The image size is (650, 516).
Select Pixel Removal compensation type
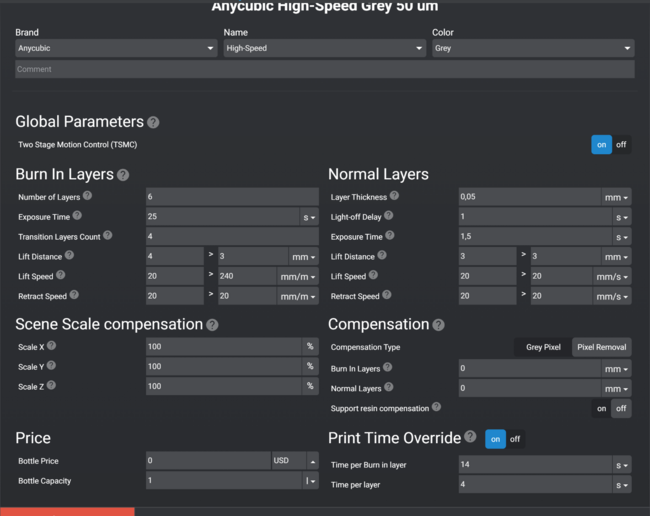602,347
